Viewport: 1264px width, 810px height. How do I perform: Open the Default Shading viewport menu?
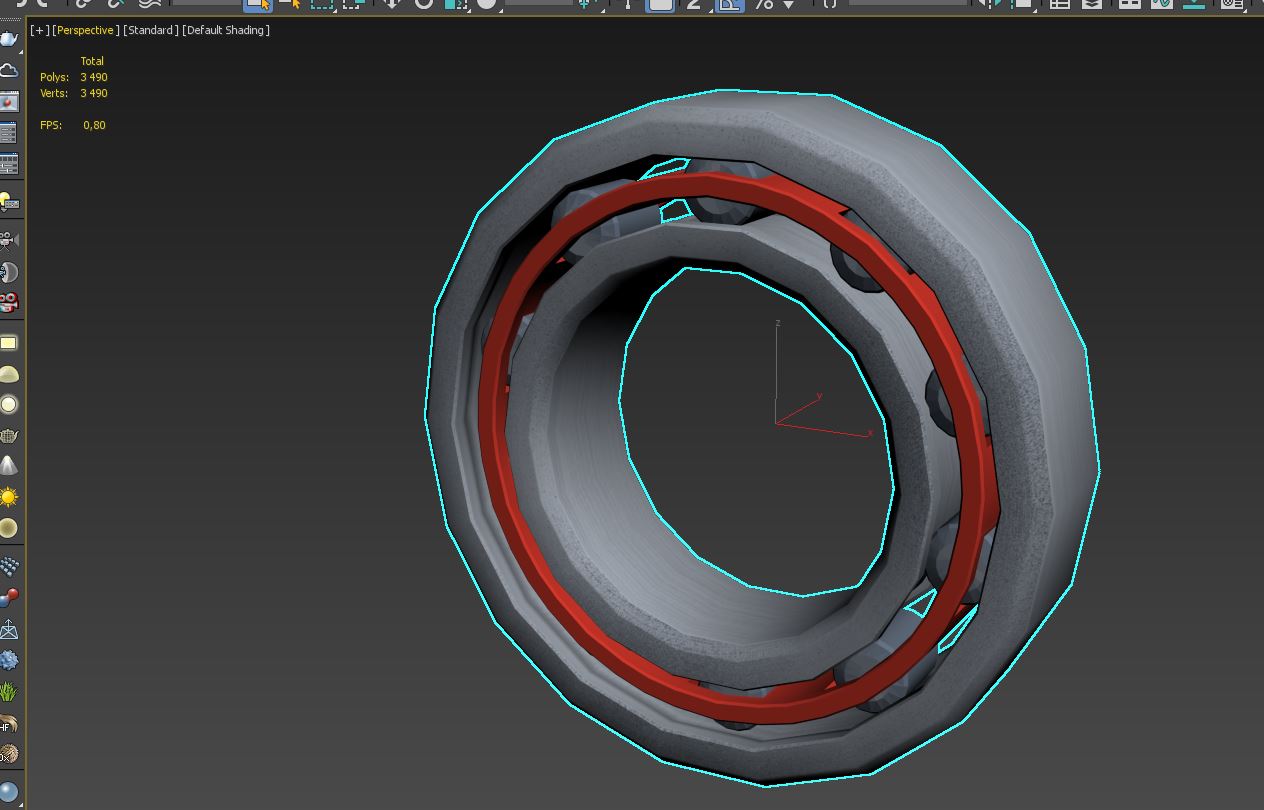(226, 30)
